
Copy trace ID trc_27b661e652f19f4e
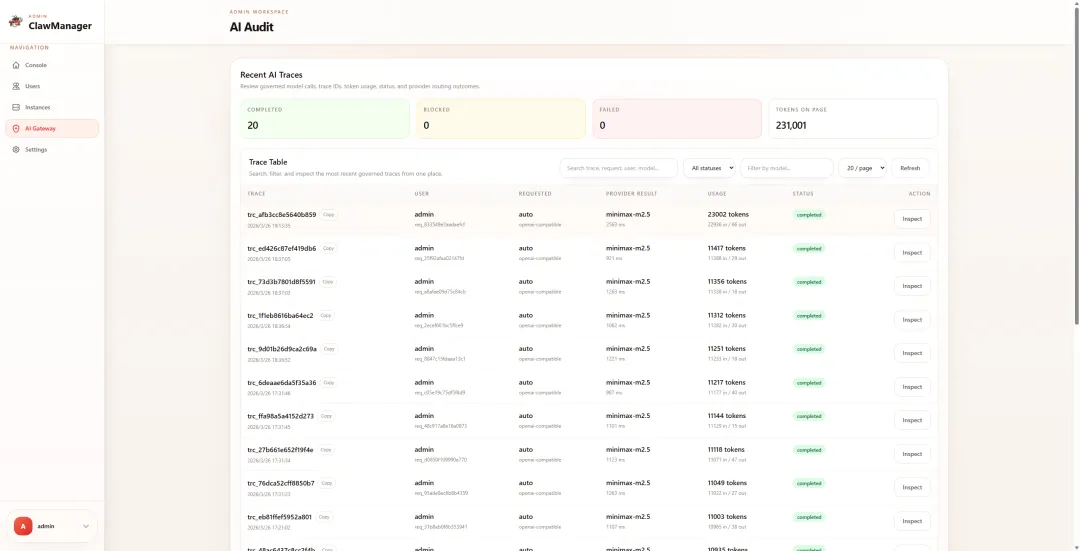tap(326, 450)
